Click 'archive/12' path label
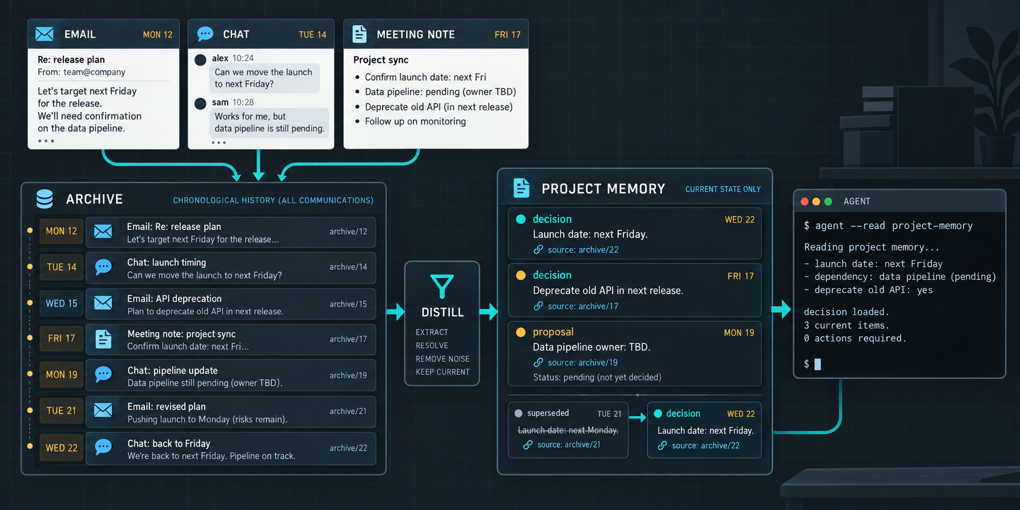This screenshot has width=1020, height=510. click(x=348, y=231)
